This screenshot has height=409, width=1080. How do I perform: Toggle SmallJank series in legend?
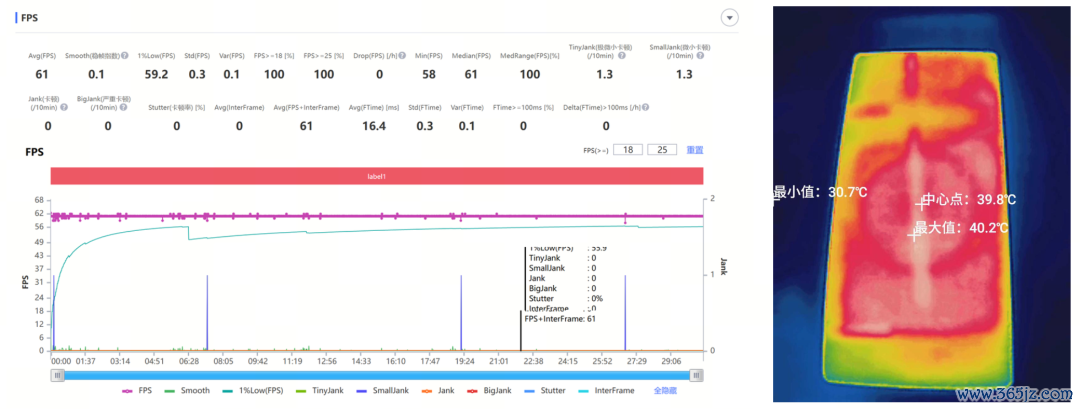pos(382,390)
